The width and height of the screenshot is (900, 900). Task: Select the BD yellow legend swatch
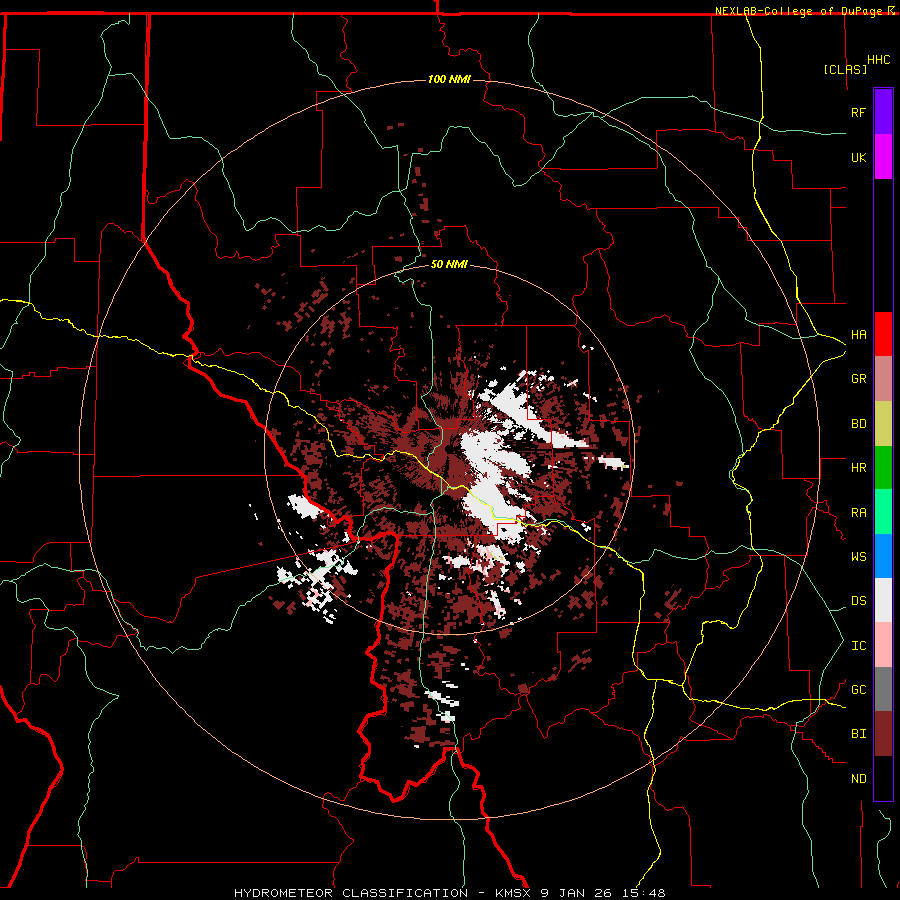[x=883, y=424]
